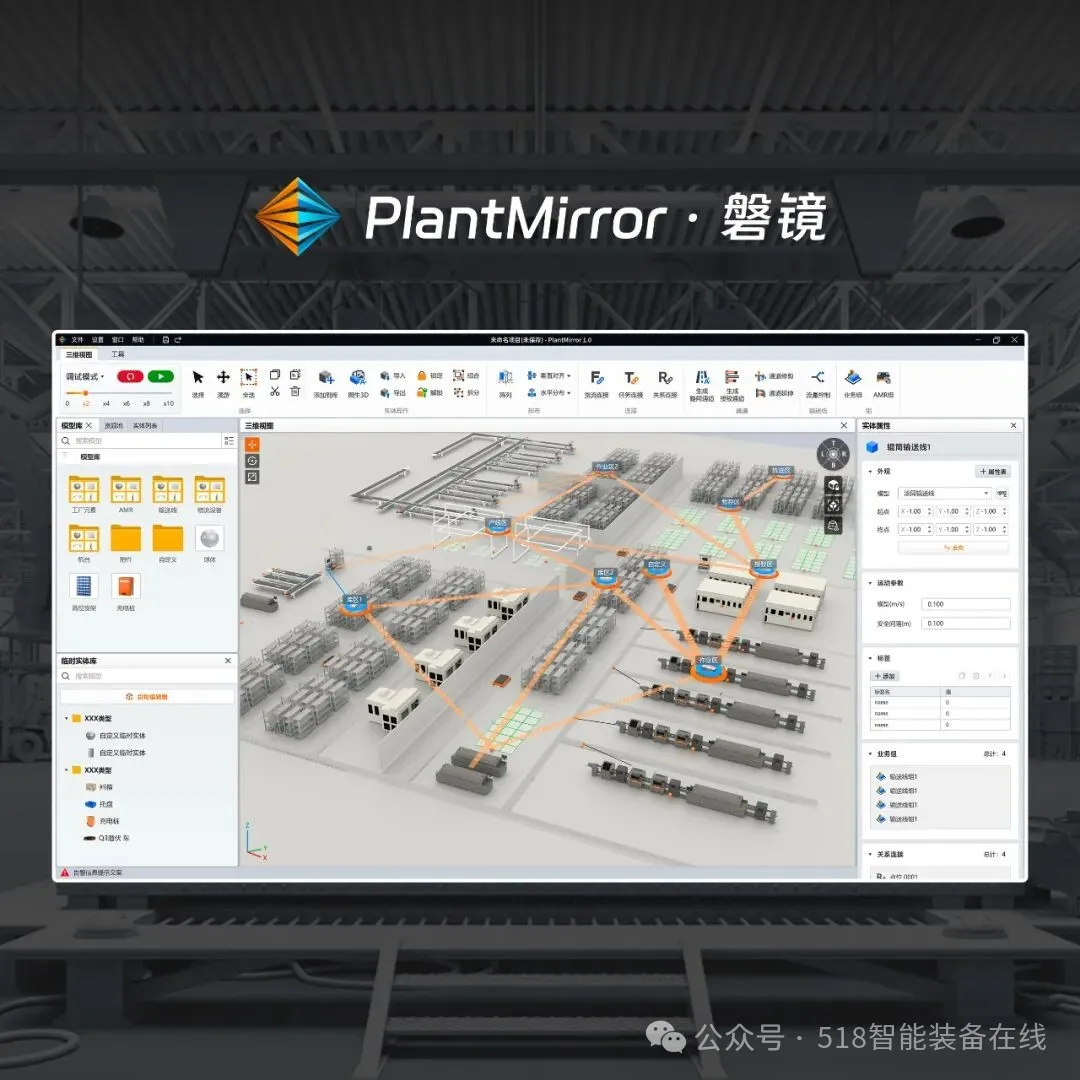The width and height of the screenshot is (1080, 1080).
Task: Open the 模型 type combo box
Action: (x=944, y=493)
